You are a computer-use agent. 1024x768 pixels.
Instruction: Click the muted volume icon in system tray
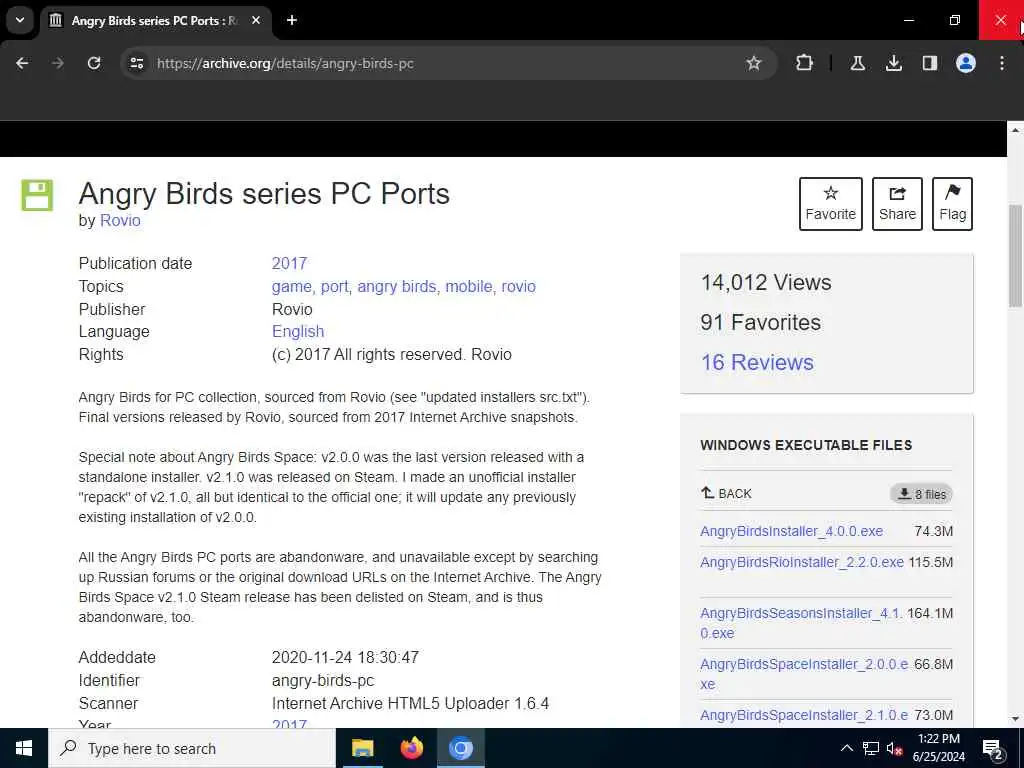point(895,748)
